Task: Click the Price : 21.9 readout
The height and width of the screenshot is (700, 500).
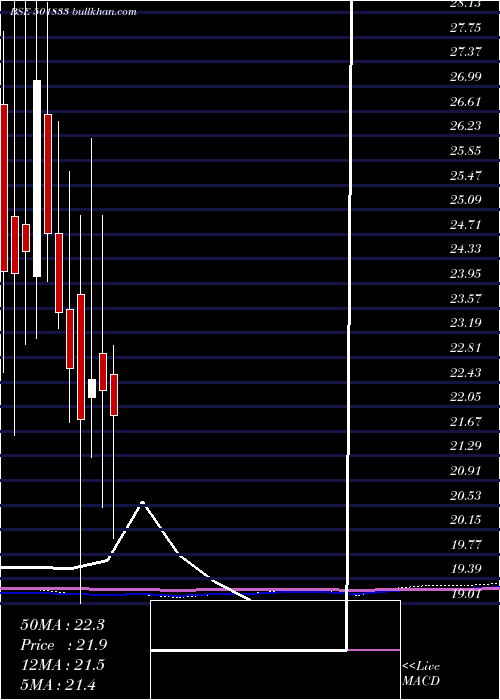Action: (x=63, y=645)
